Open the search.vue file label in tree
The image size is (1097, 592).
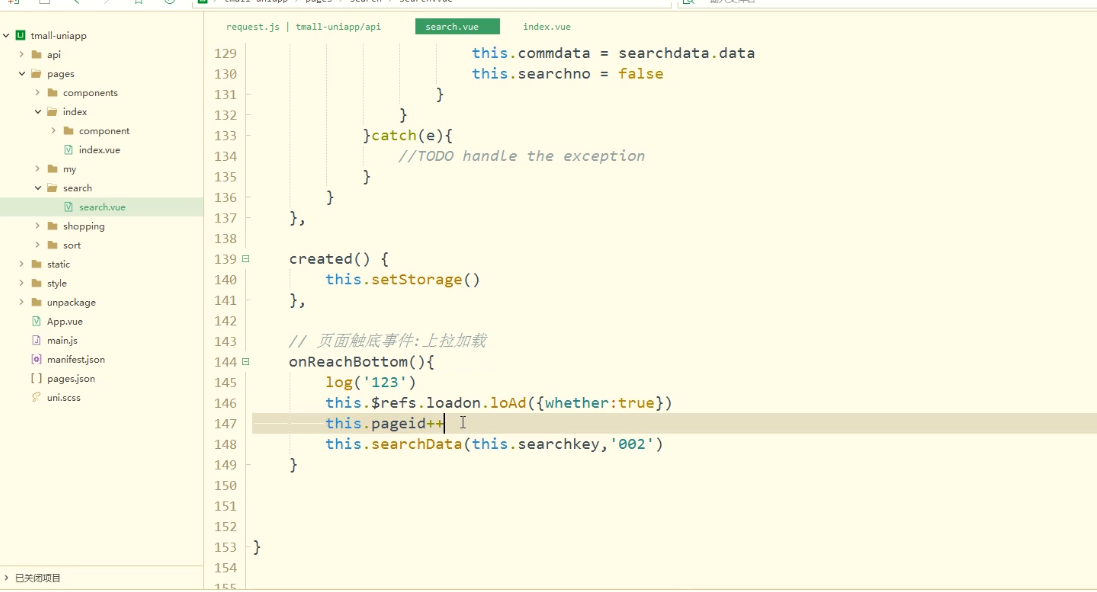102,207
